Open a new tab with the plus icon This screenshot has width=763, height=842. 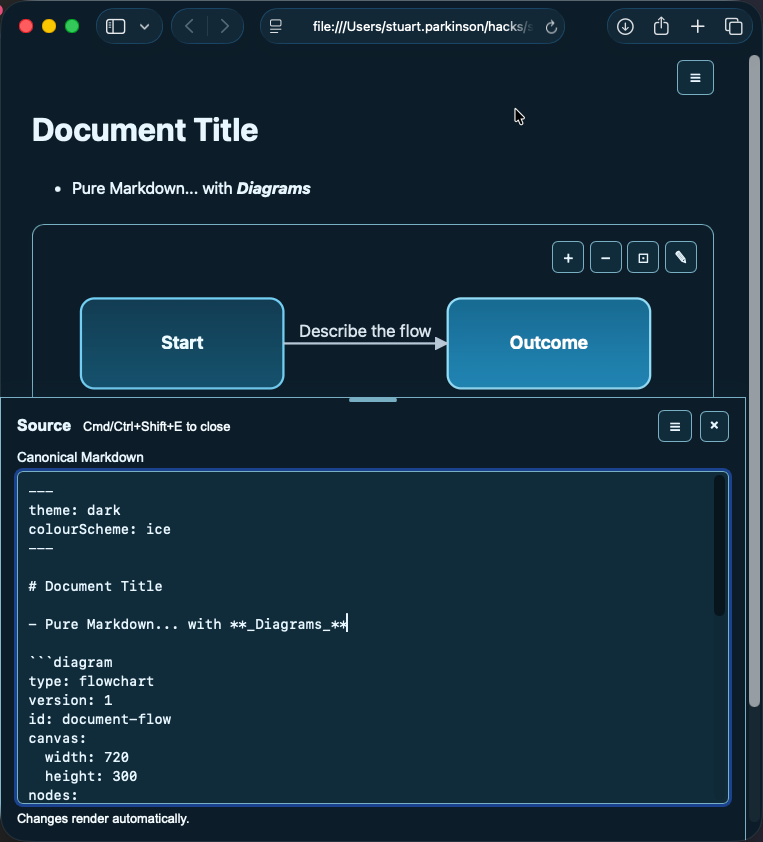pos(697,26)
